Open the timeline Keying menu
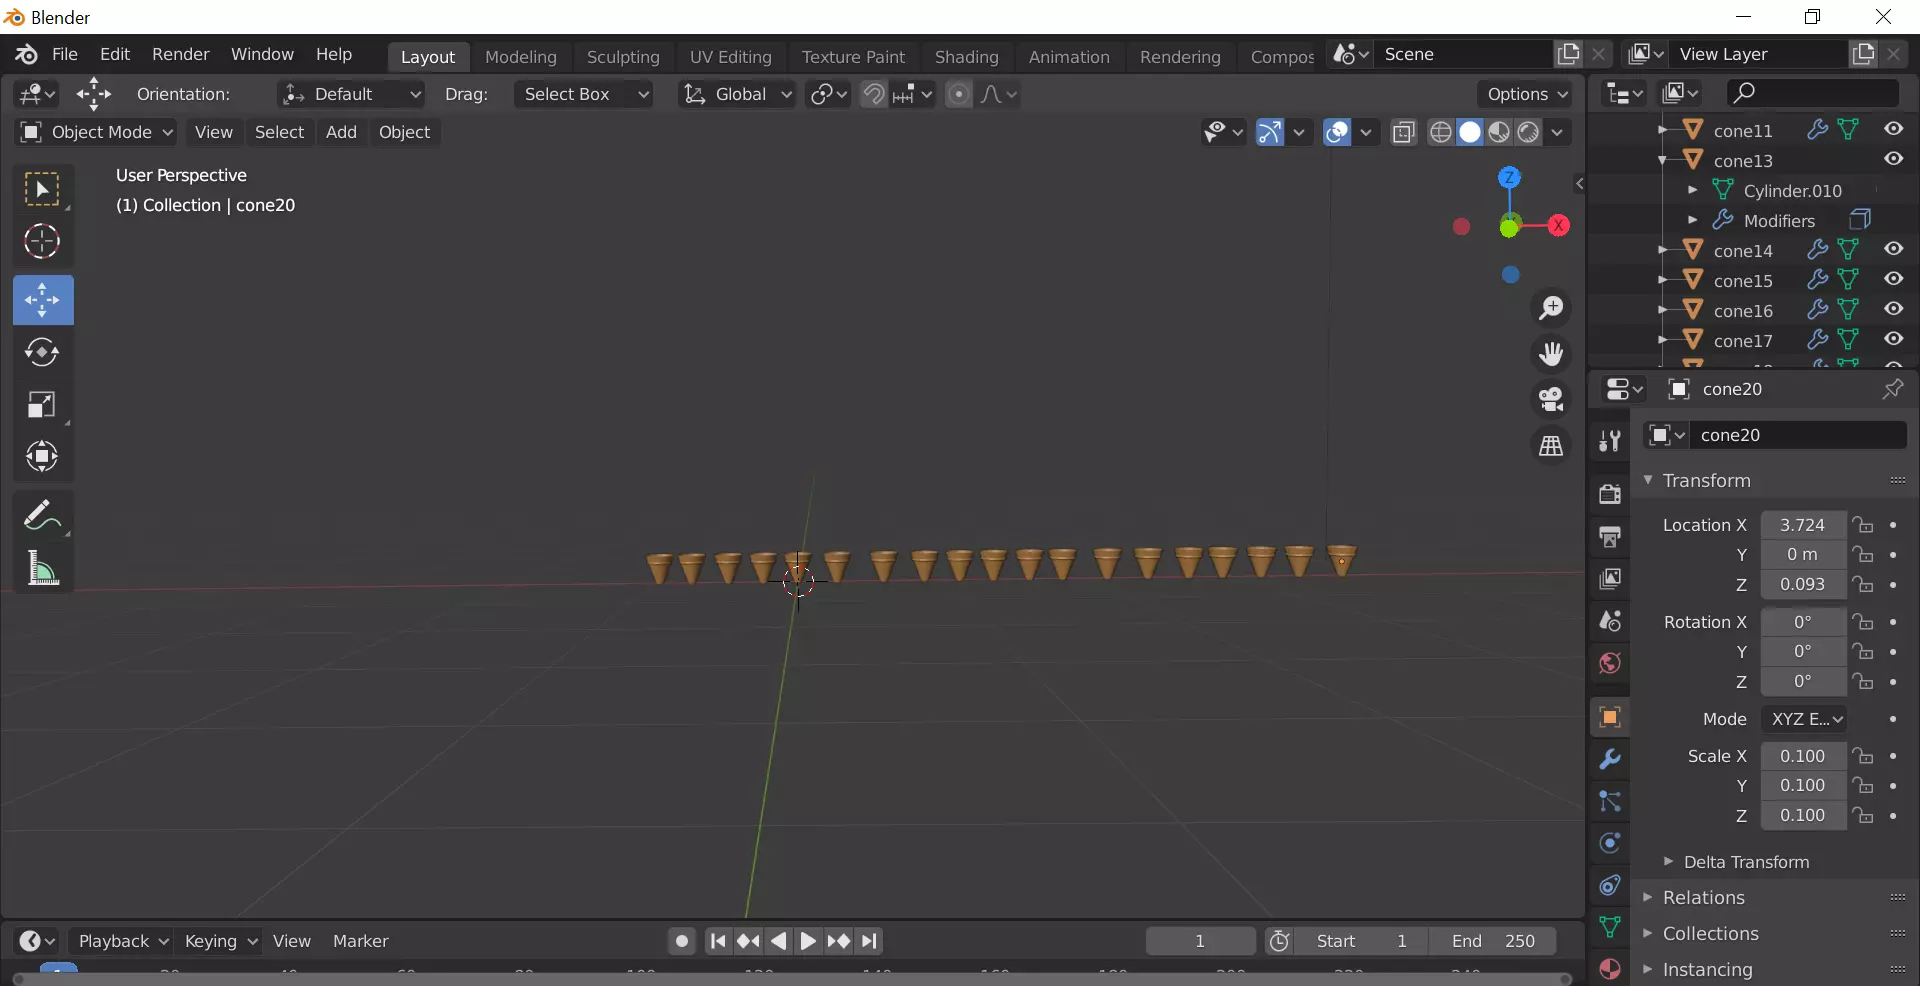Screen dimensions: 1920x986 pos(220,941)
